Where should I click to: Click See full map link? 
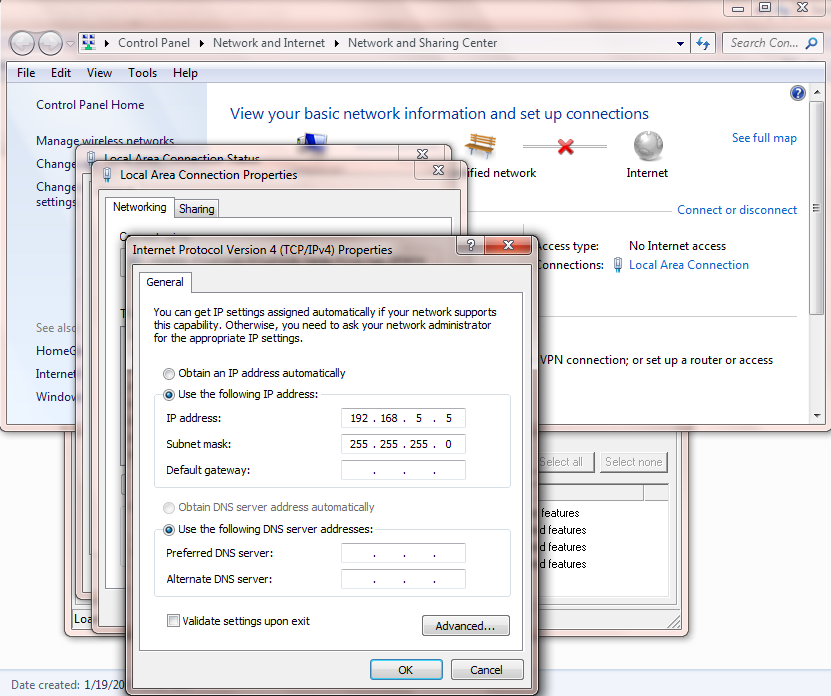click(764, 138)
